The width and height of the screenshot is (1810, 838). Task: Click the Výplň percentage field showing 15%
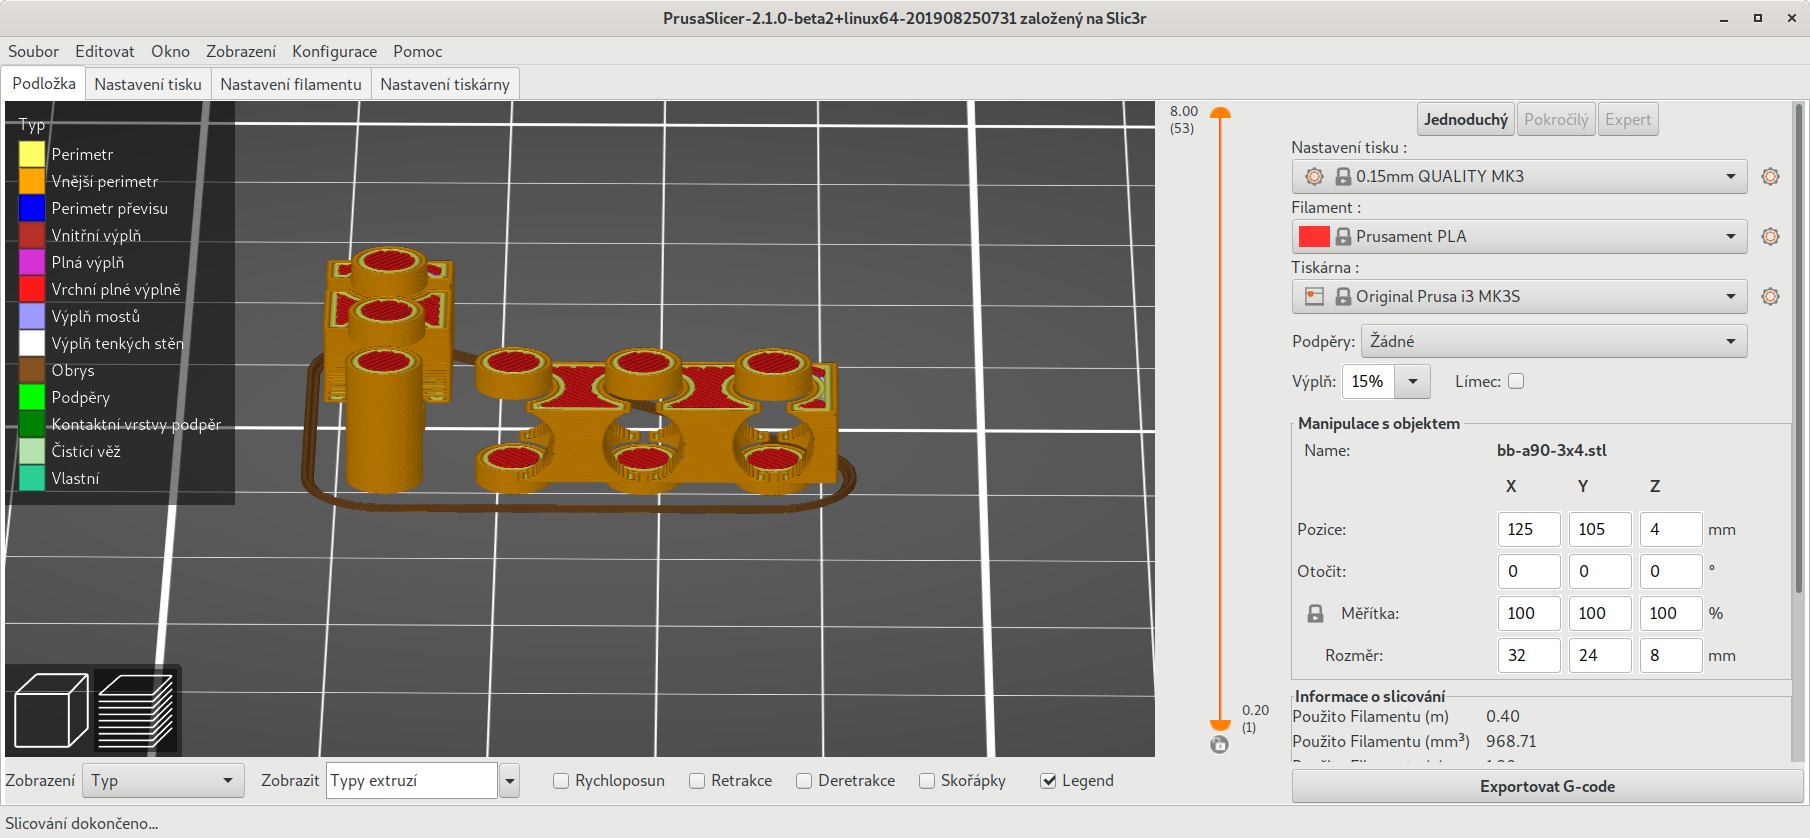pyautogui.click(x=1368, y=381)
